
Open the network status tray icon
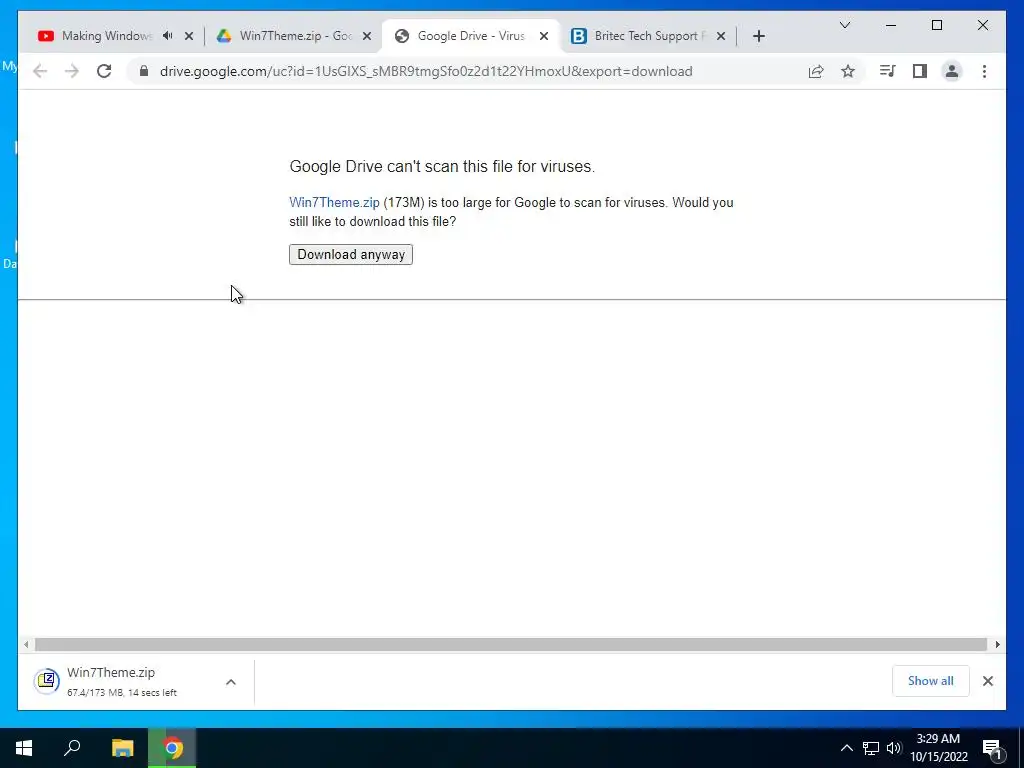tap(871, 748)
